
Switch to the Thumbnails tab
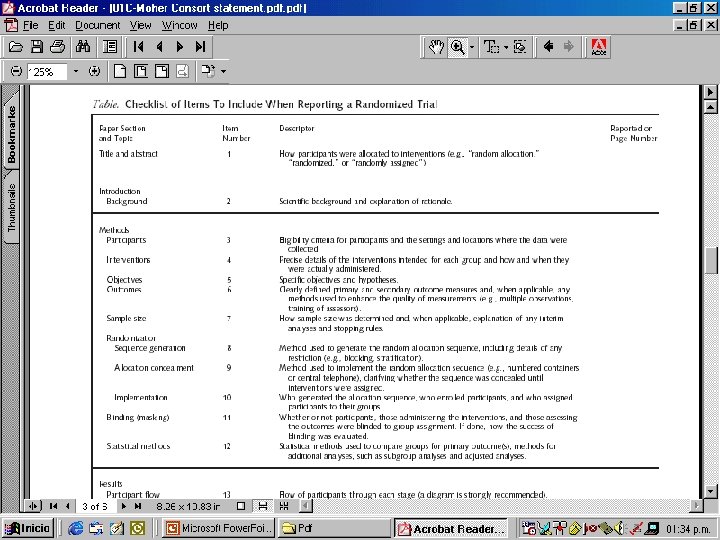[x=11, y=208]
